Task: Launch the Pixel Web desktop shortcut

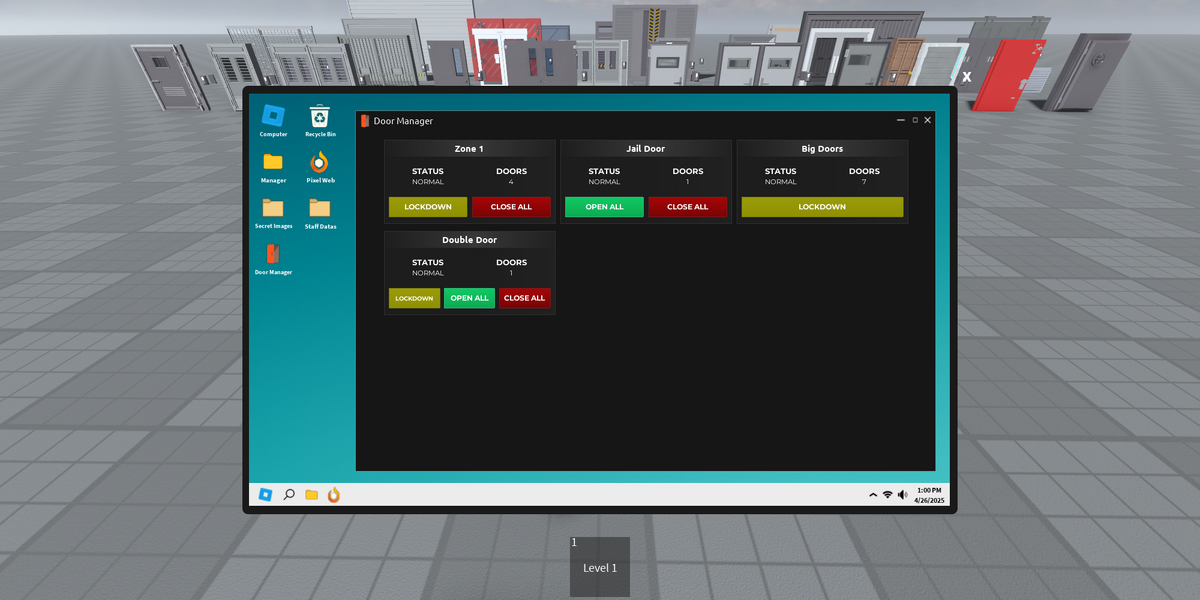Action: coord(320,167)
